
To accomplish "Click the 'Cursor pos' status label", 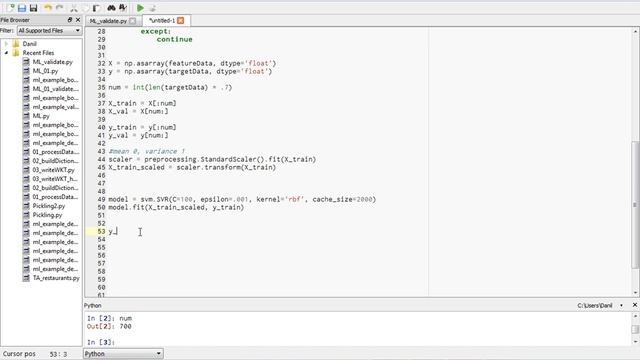I will (19, 354).
